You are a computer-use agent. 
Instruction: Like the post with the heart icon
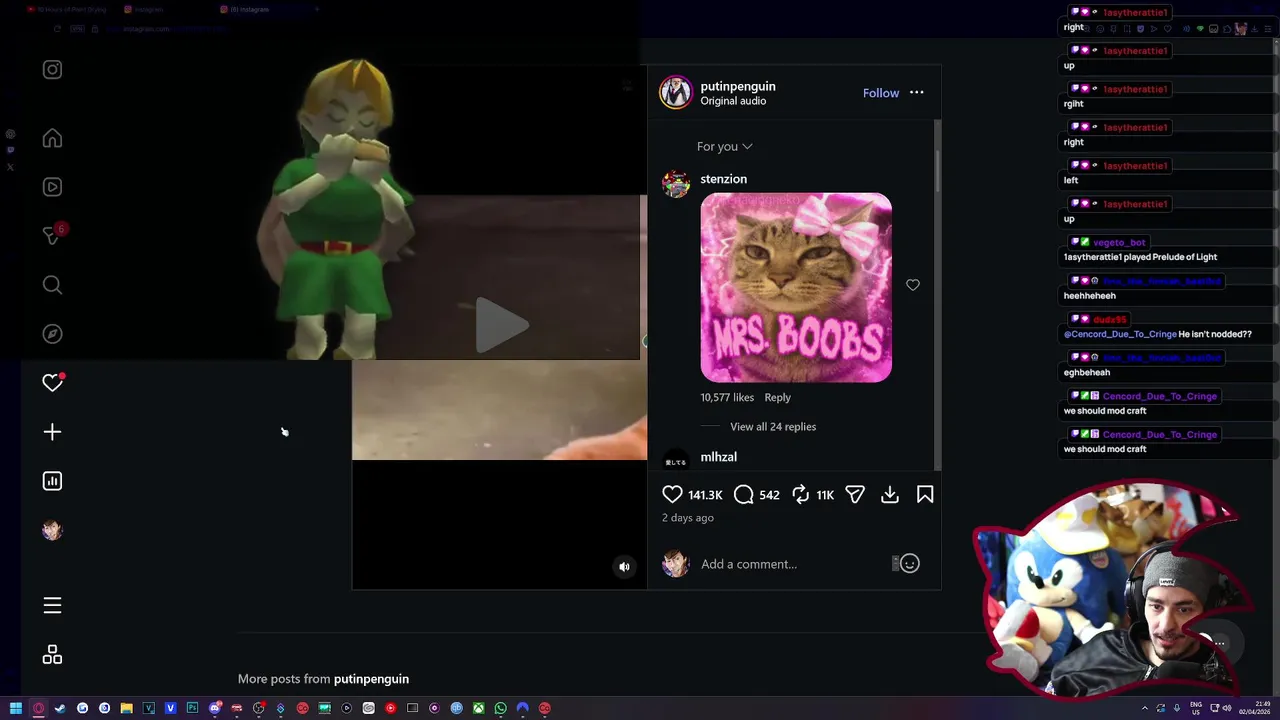point(672,494)
